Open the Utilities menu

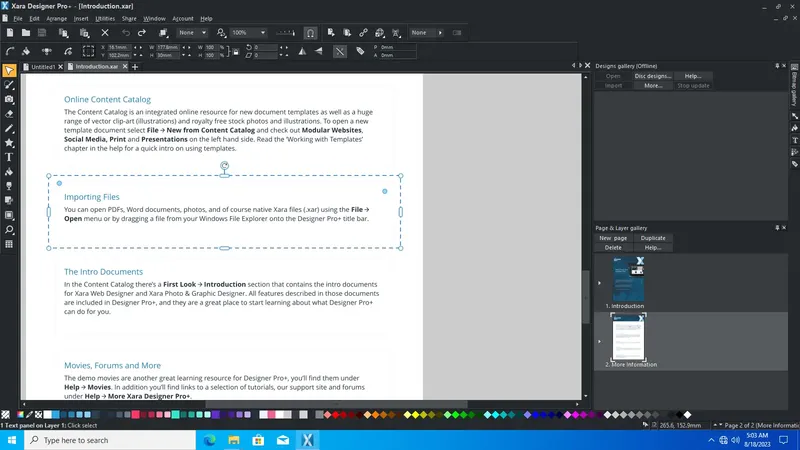pos(105,18)
